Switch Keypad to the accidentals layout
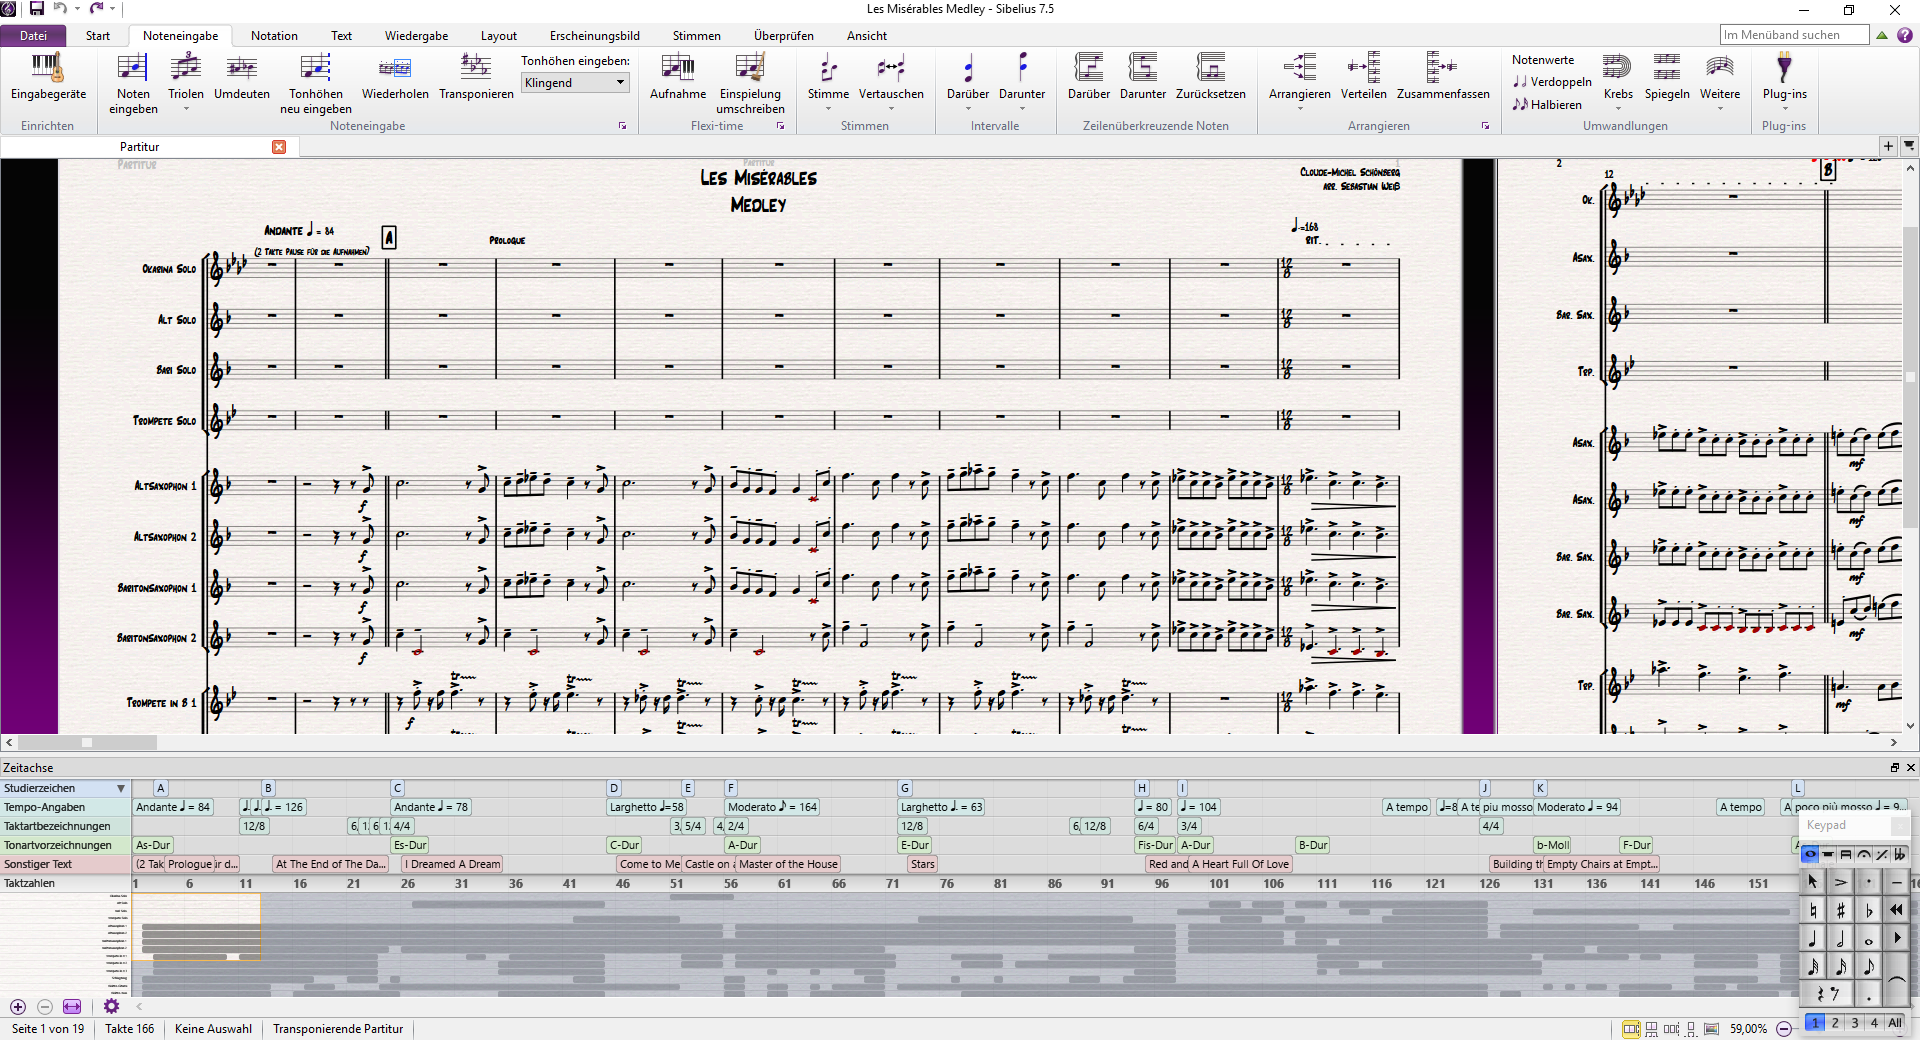Viewport: 1921px width, 1040px height. tap(1899, 855)
